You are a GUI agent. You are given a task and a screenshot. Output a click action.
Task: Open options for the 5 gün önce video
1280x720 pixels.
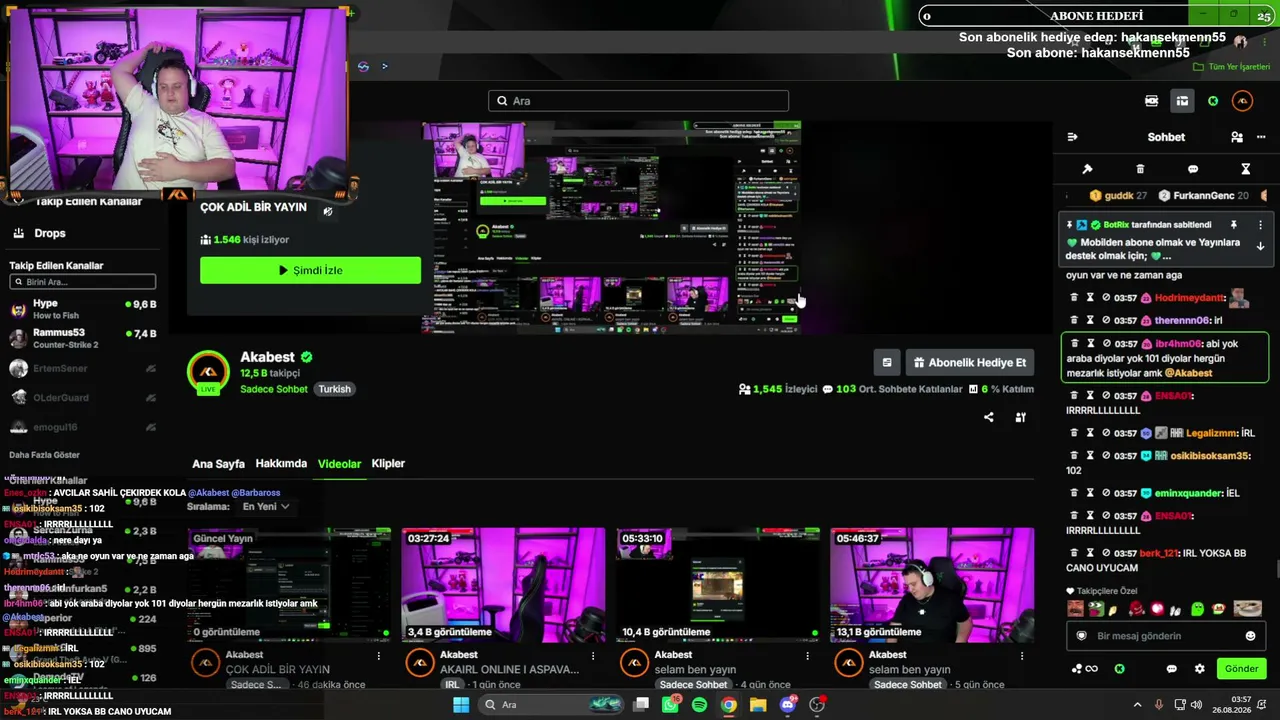[x=1022, y=656]
